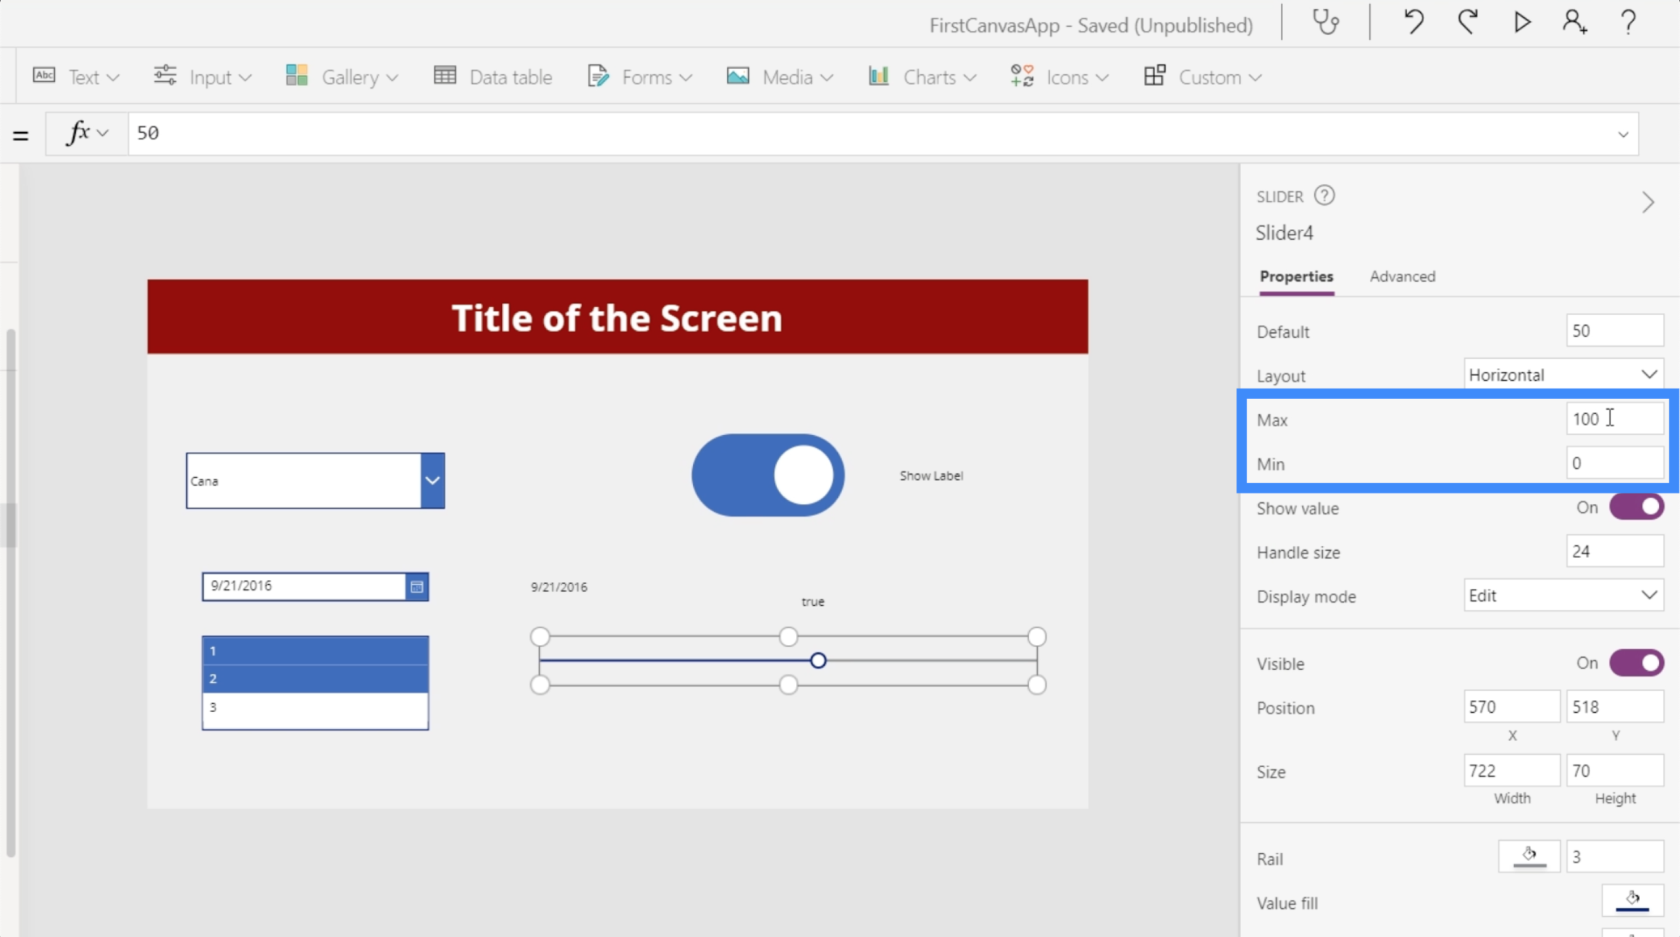Select the Show Label text
The width and height of the screenshot is (1680, 937).
(931, 476)
